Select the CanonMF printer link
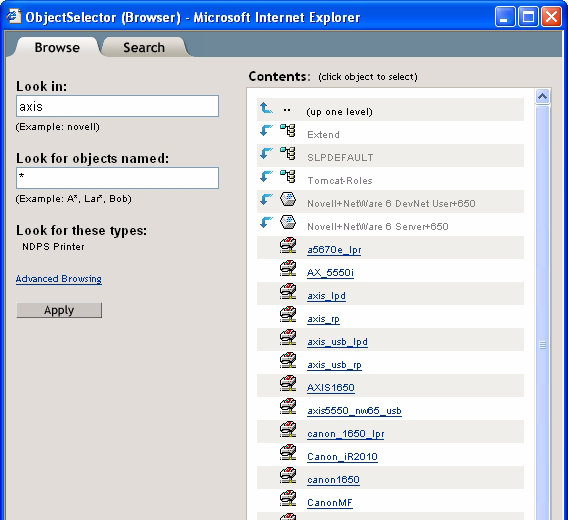Image resolution: width=568 pixels, height=520 pixels. [x=330, y=503]
